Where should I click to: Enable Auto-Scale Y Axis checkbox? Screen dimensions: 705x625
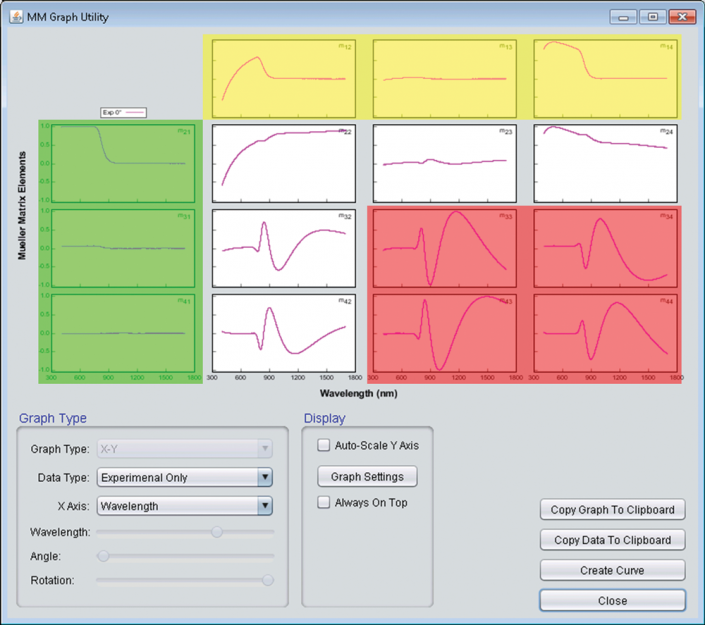pos(324,445)
